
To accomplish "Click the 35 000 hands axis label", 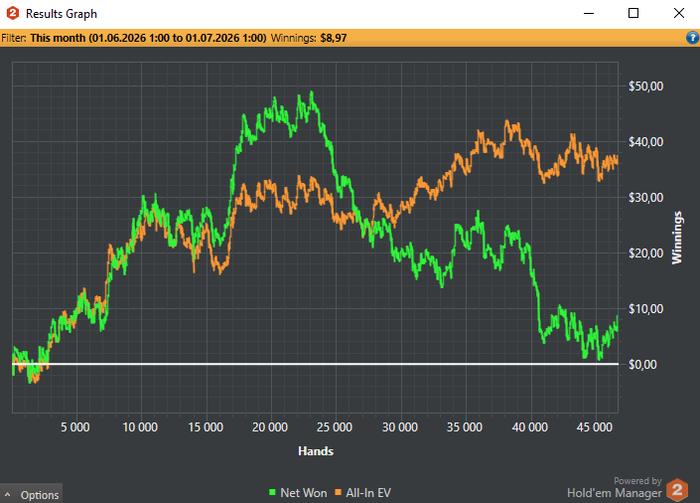I will (464, 427).
